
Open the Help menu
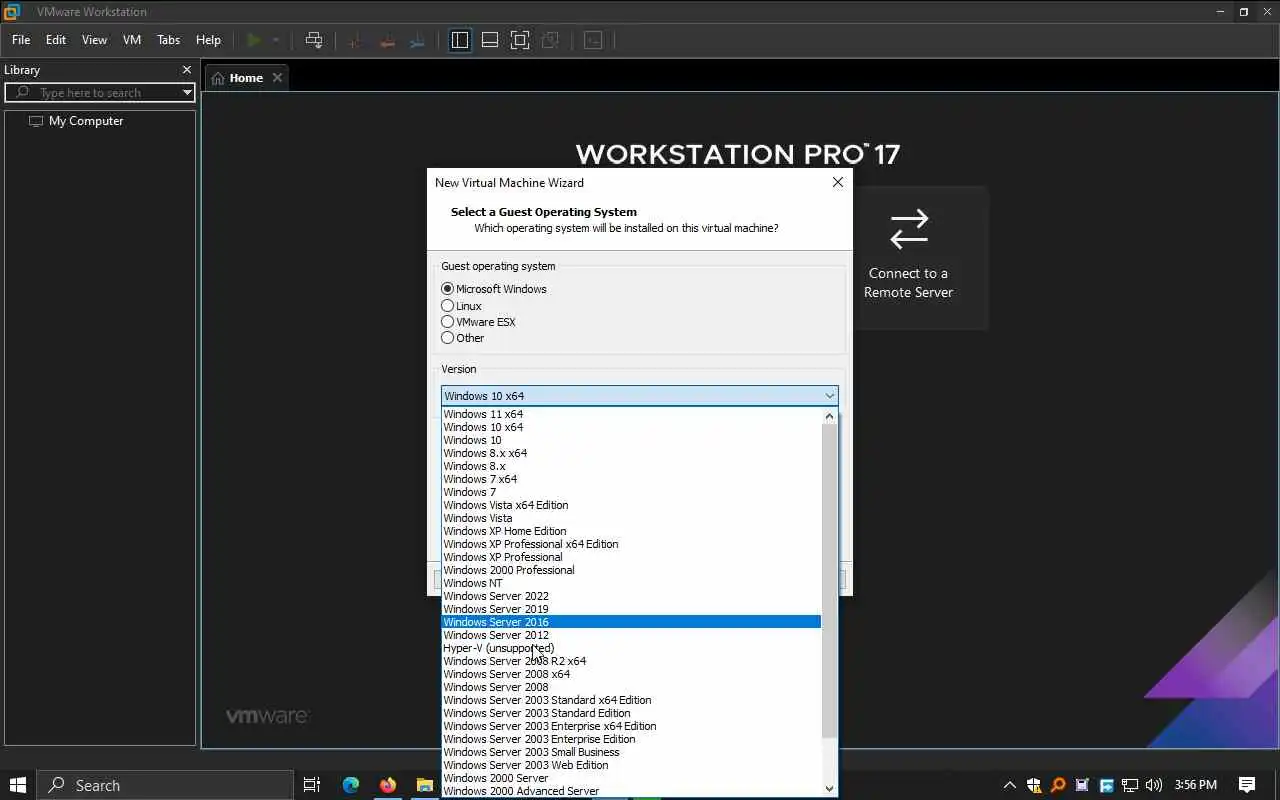(x=208, y=40)
